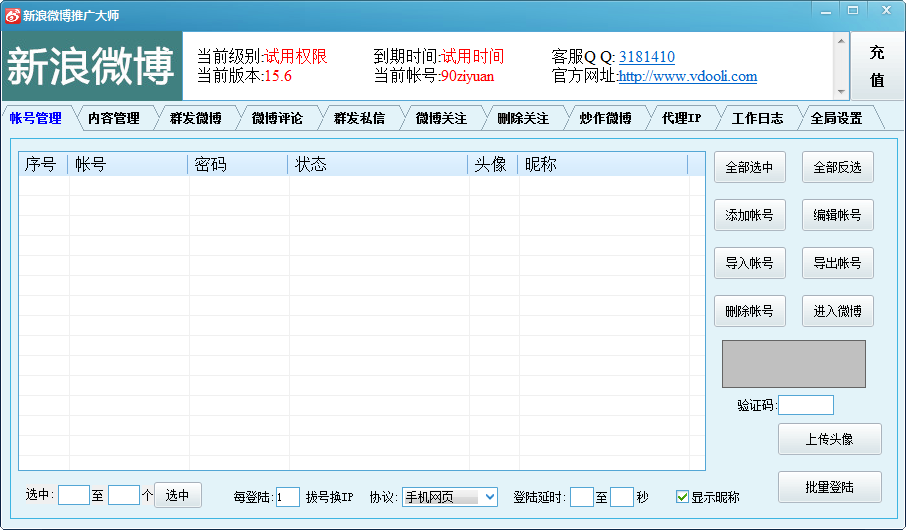This screenshot has width=906, height=530.
Task: Open the 微博关注 tab
Action: (441, 118)
